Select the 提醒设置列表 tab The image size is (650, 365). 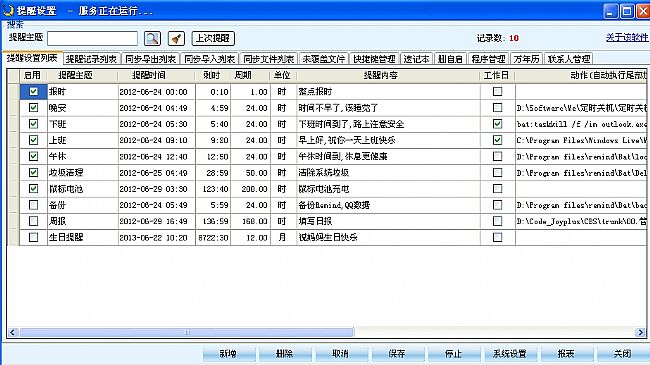[32, 58]
